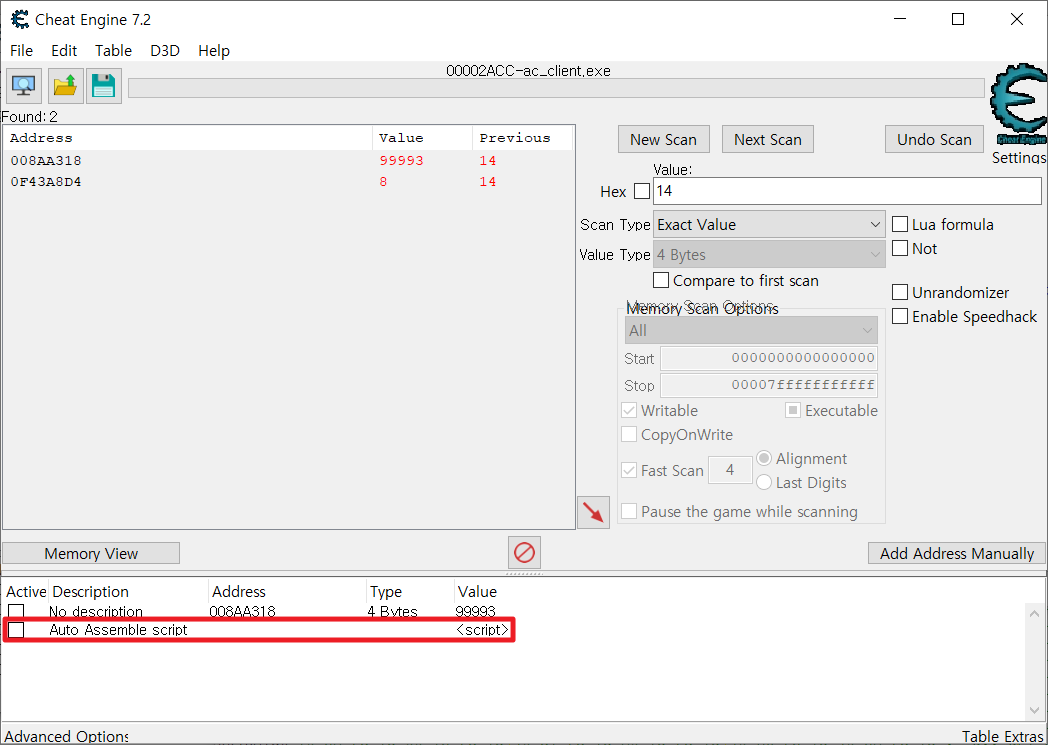Toggle the Hex checkbox
This screenshot has height=745, width=1048.
(x=642, y=192)
